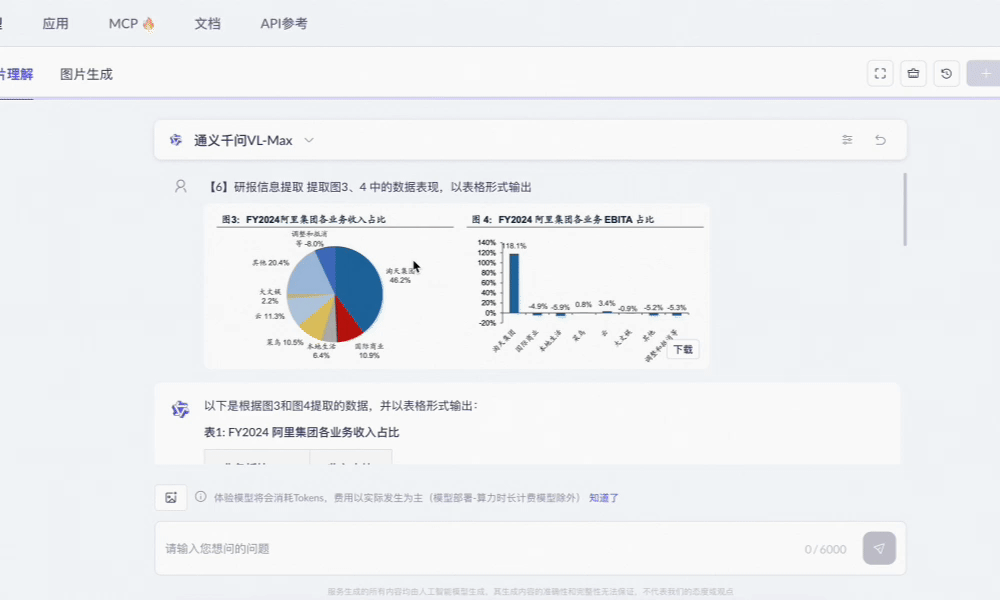
Task: Click the 下载 button on chart image
Action: (x=683, y=349)
